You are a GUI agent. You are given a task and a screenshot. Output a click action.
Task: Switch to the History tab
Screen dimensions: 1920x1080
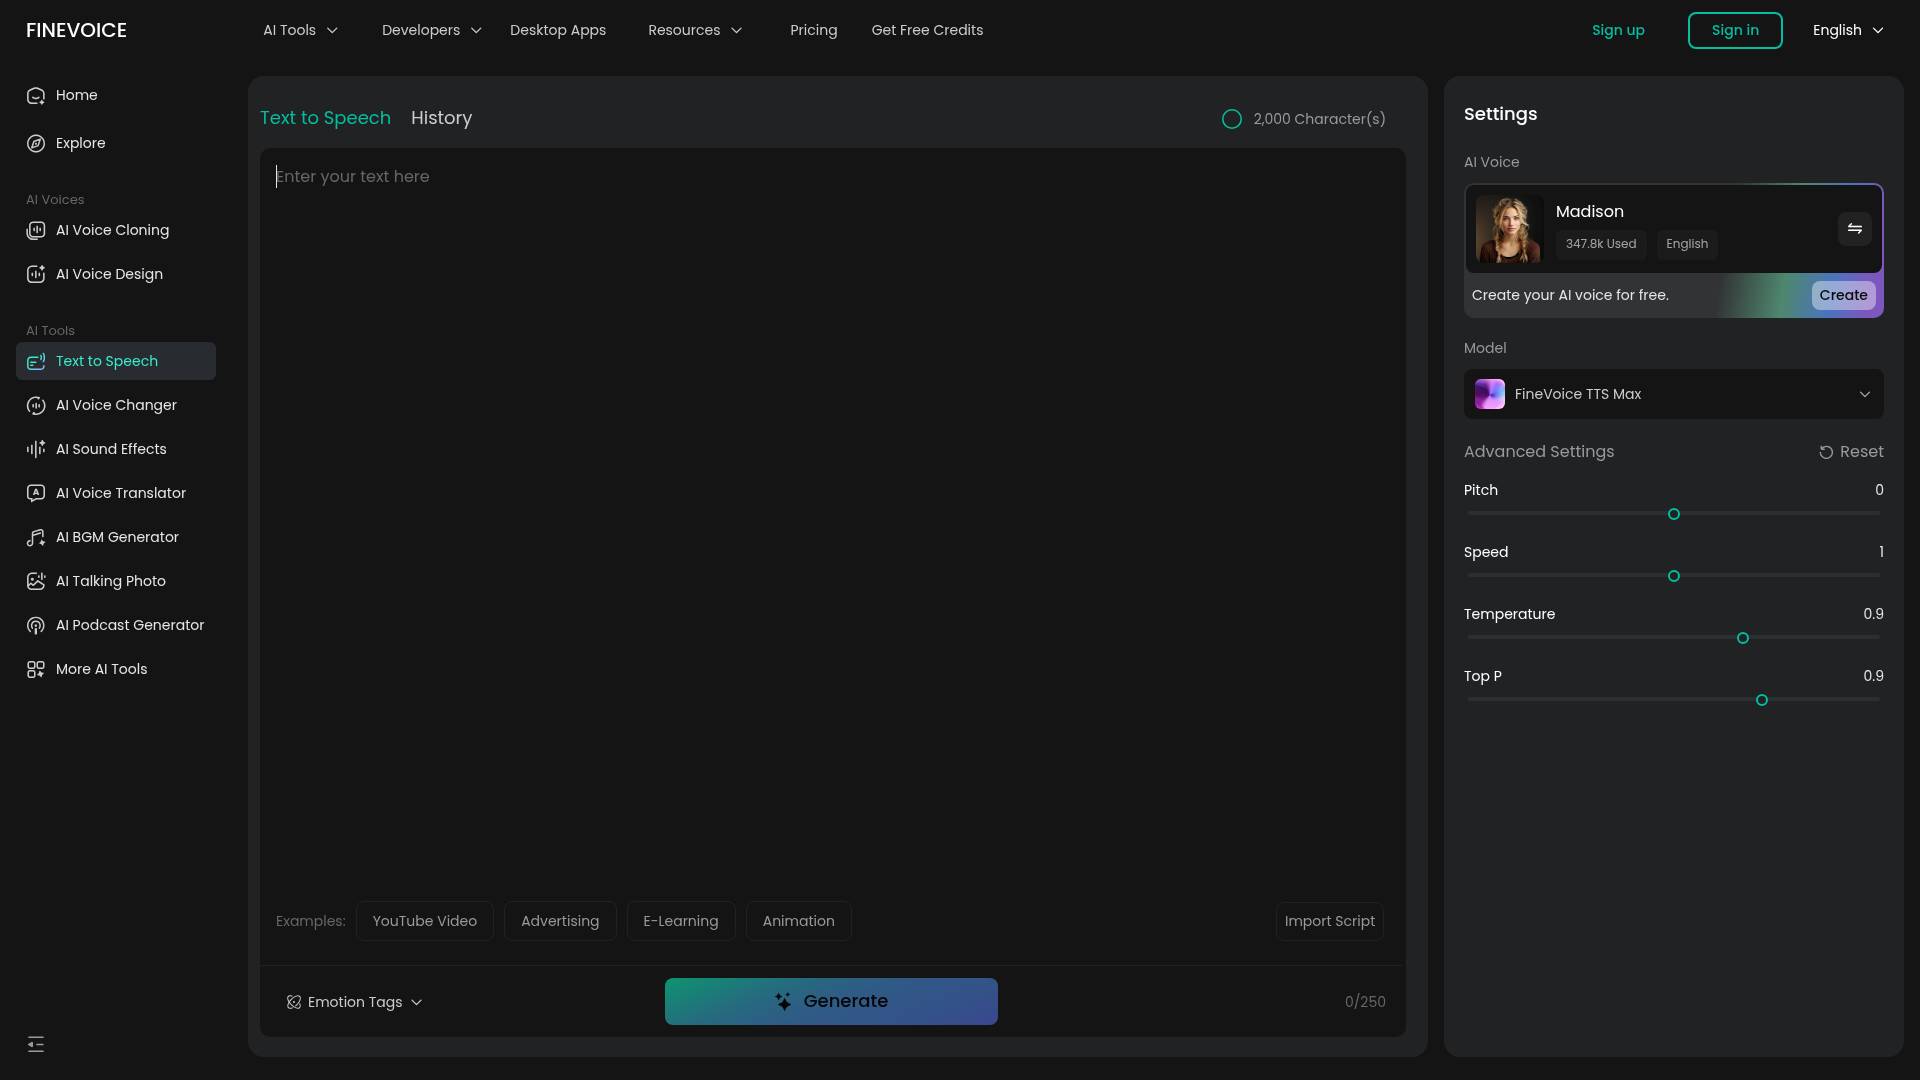pyautogui.click(x=441, y=118)
